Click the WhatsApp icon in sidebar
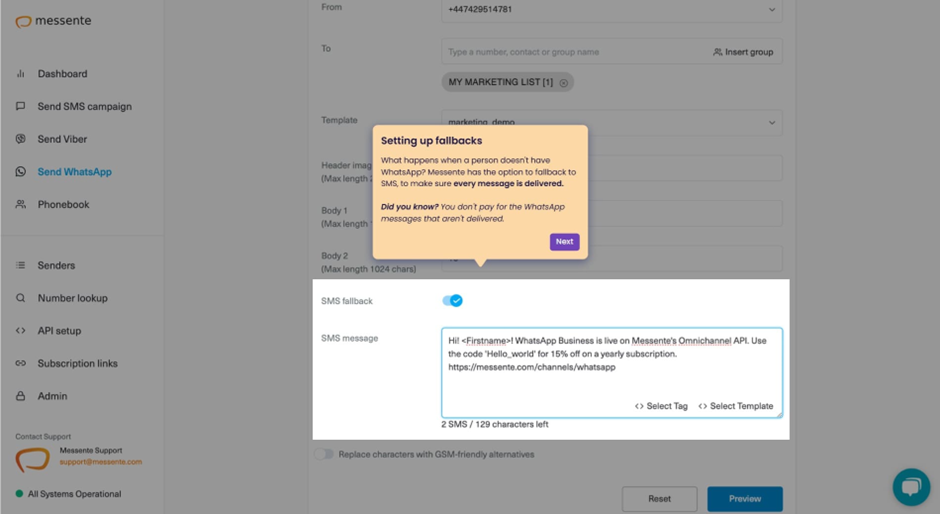The image size is (940, 514). pos(20,172)
